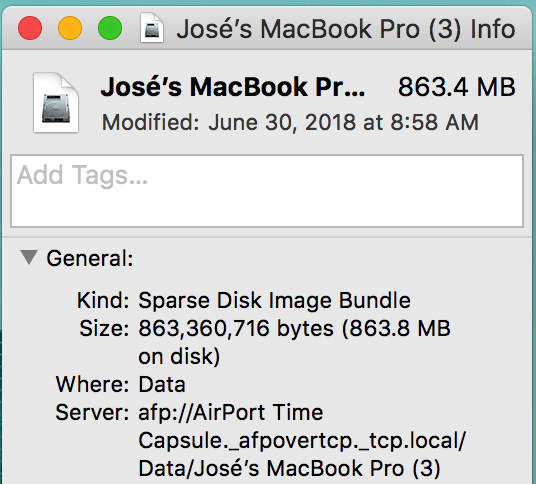Select the large disk image file icon
The width and height of the screenshot is (536, 484).
pyautogui.click(x=56, y=103)
